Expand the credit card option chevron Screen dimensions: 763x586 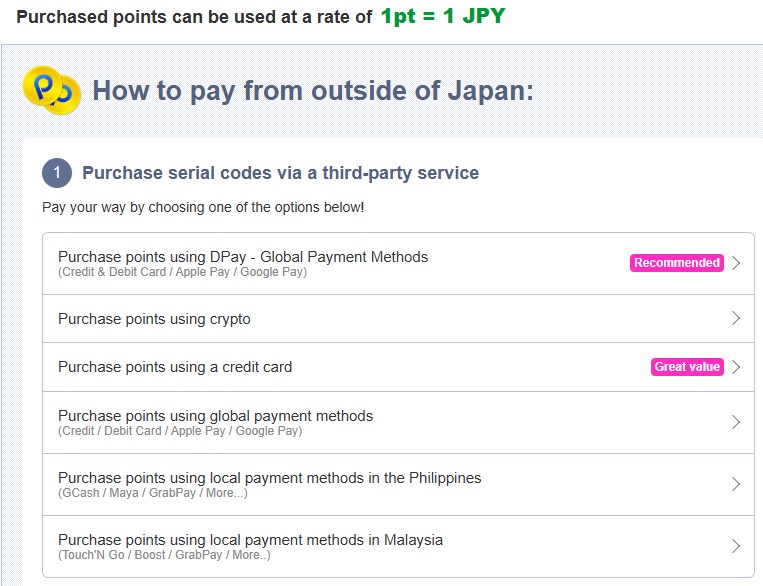[x=736, y=367]
